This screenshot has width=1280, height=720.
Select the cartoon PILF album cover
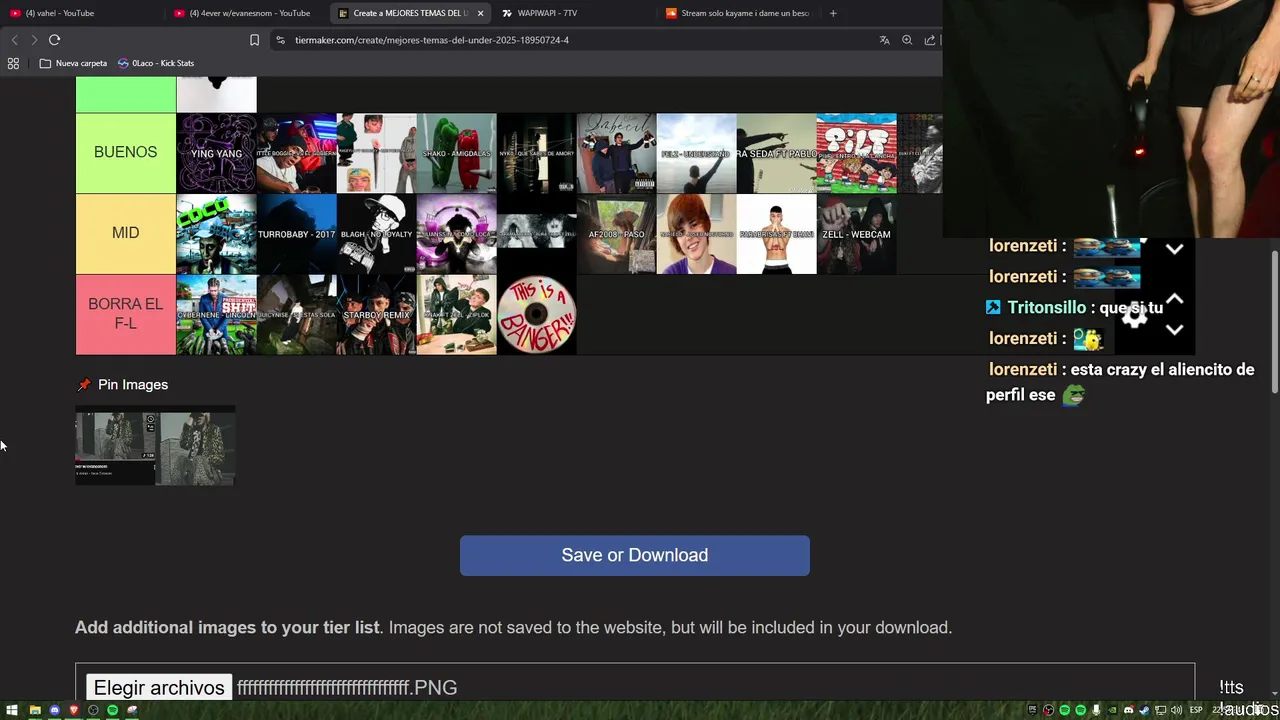(856, 153)
